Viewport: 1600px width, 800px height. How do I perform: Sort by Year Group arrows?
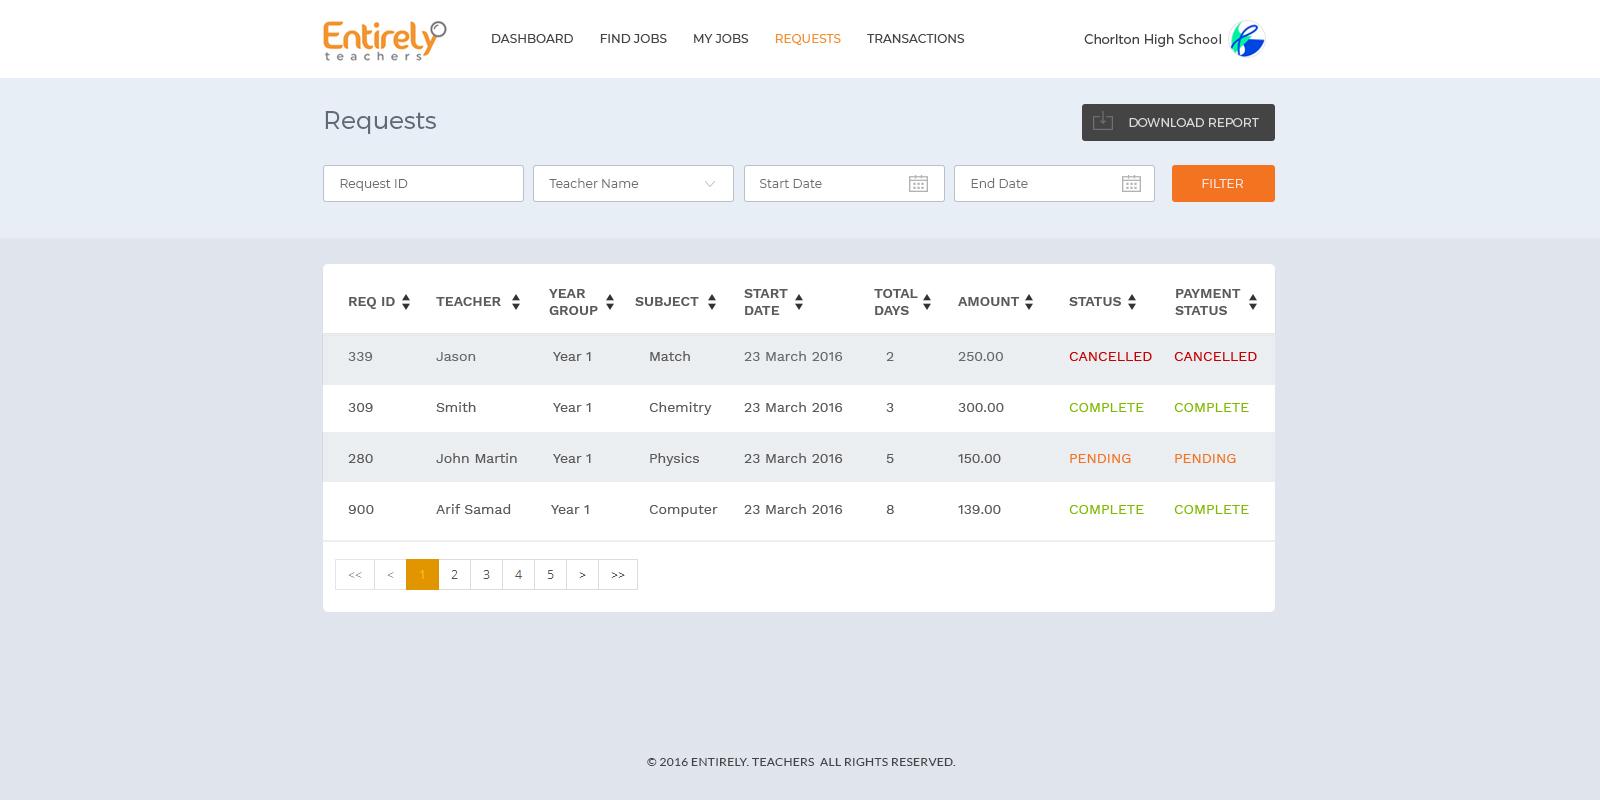(x=610, y=302)
